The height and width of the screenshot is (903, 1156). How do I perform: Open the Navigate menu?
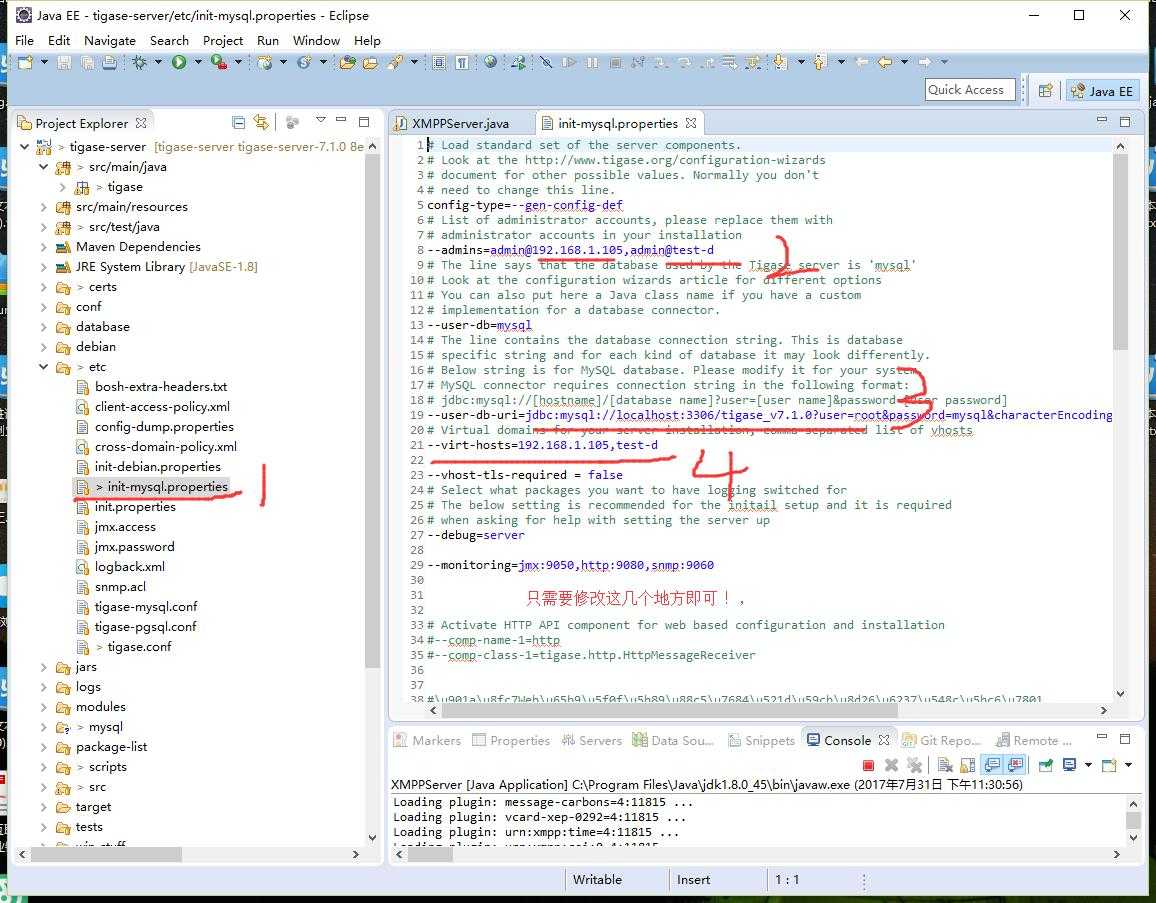pyautogui.click(x=110, y=41)
